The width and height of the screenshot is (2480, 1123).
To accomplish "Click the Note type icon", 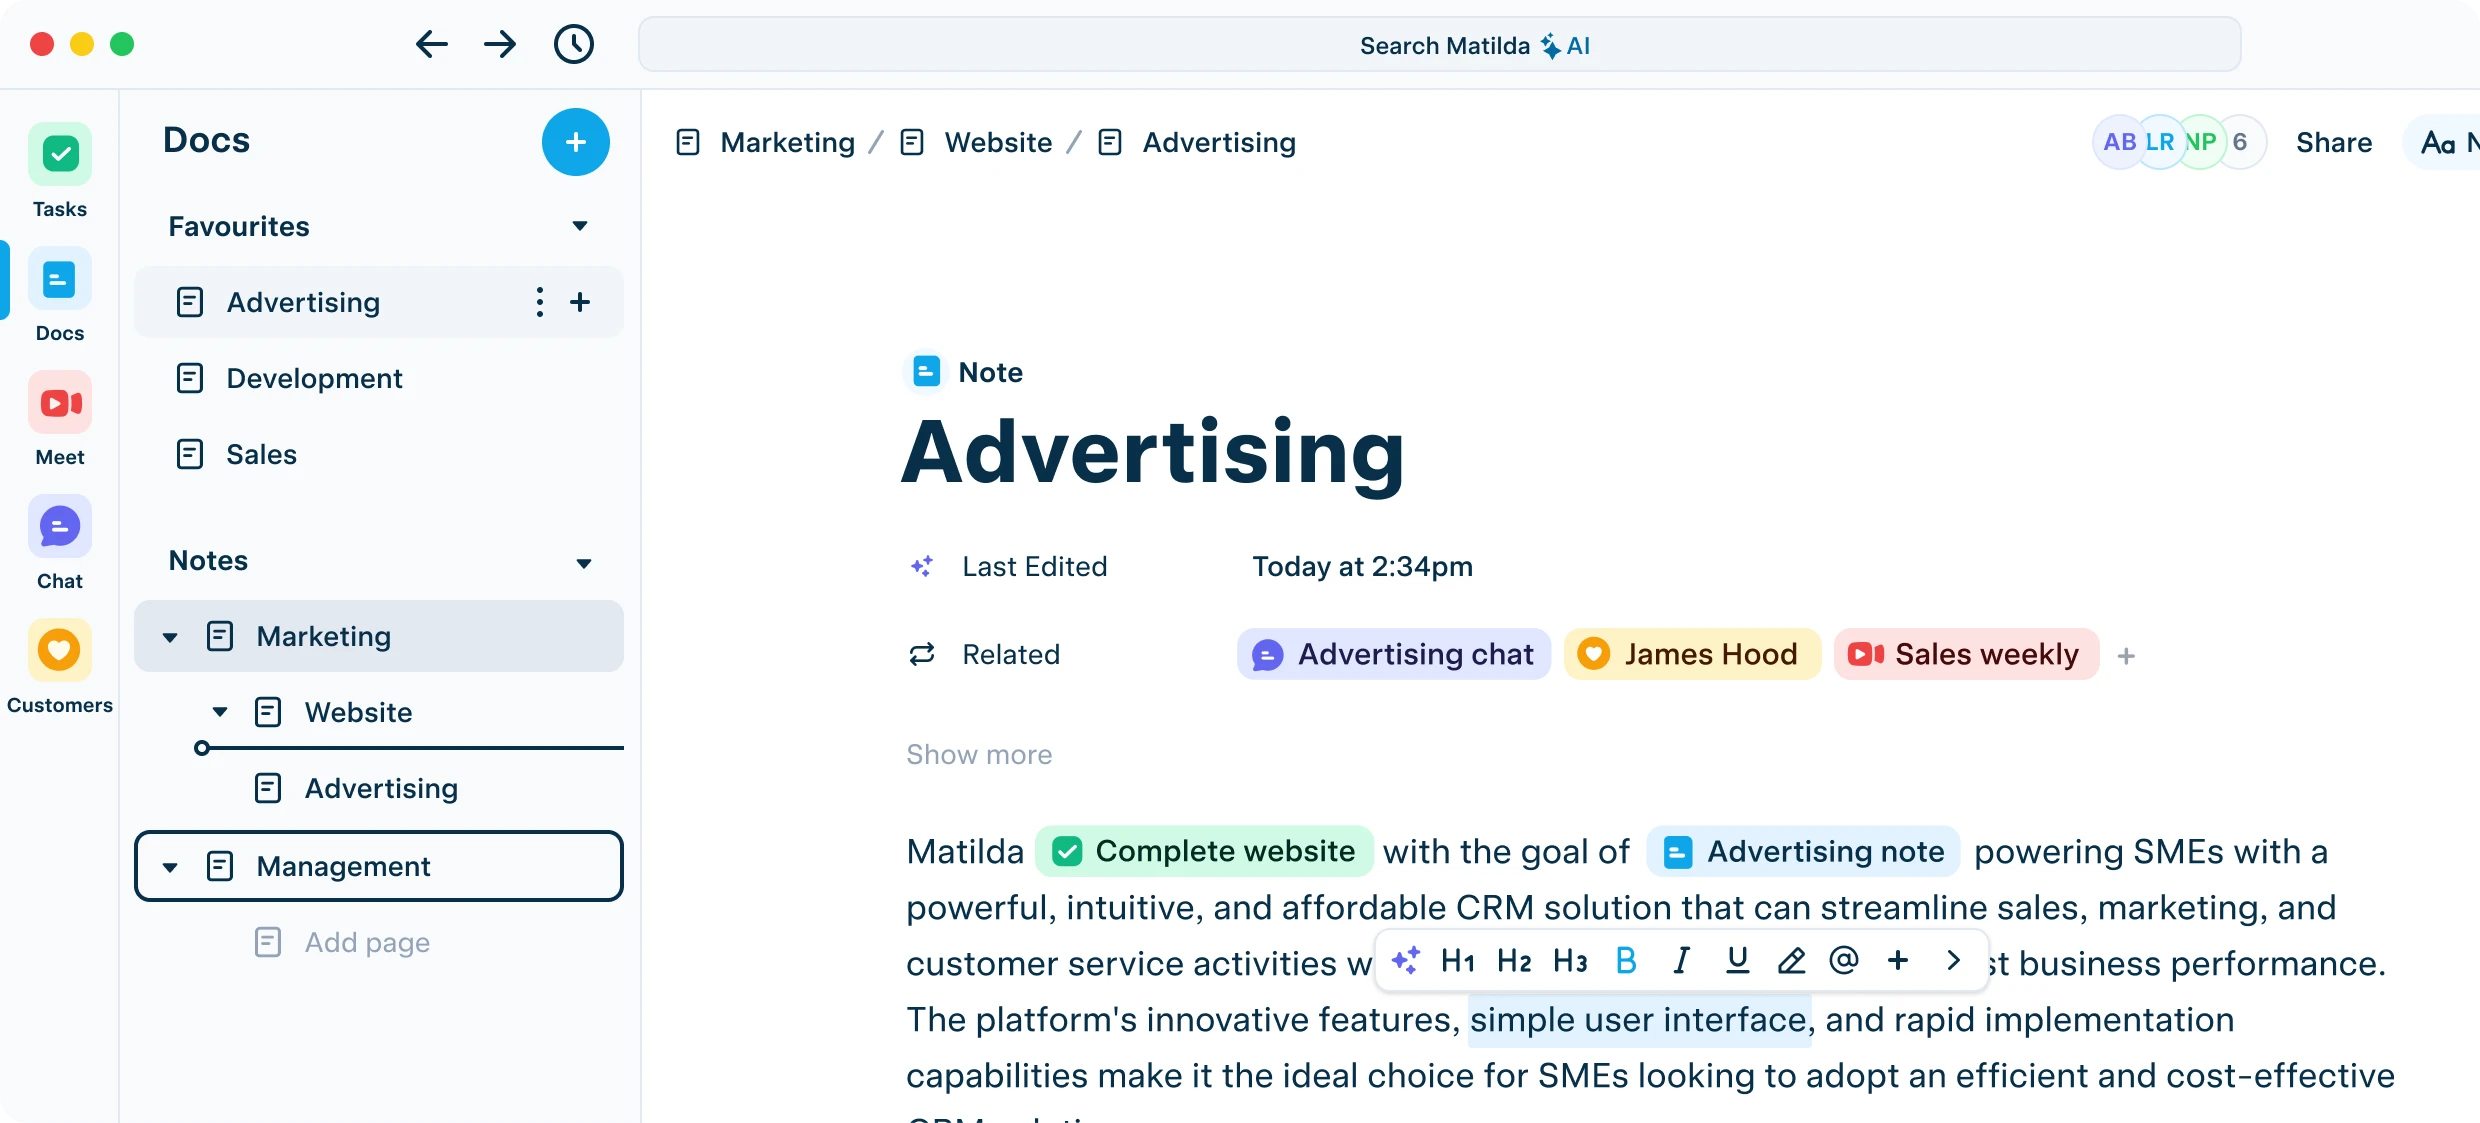I will (927, 372).
